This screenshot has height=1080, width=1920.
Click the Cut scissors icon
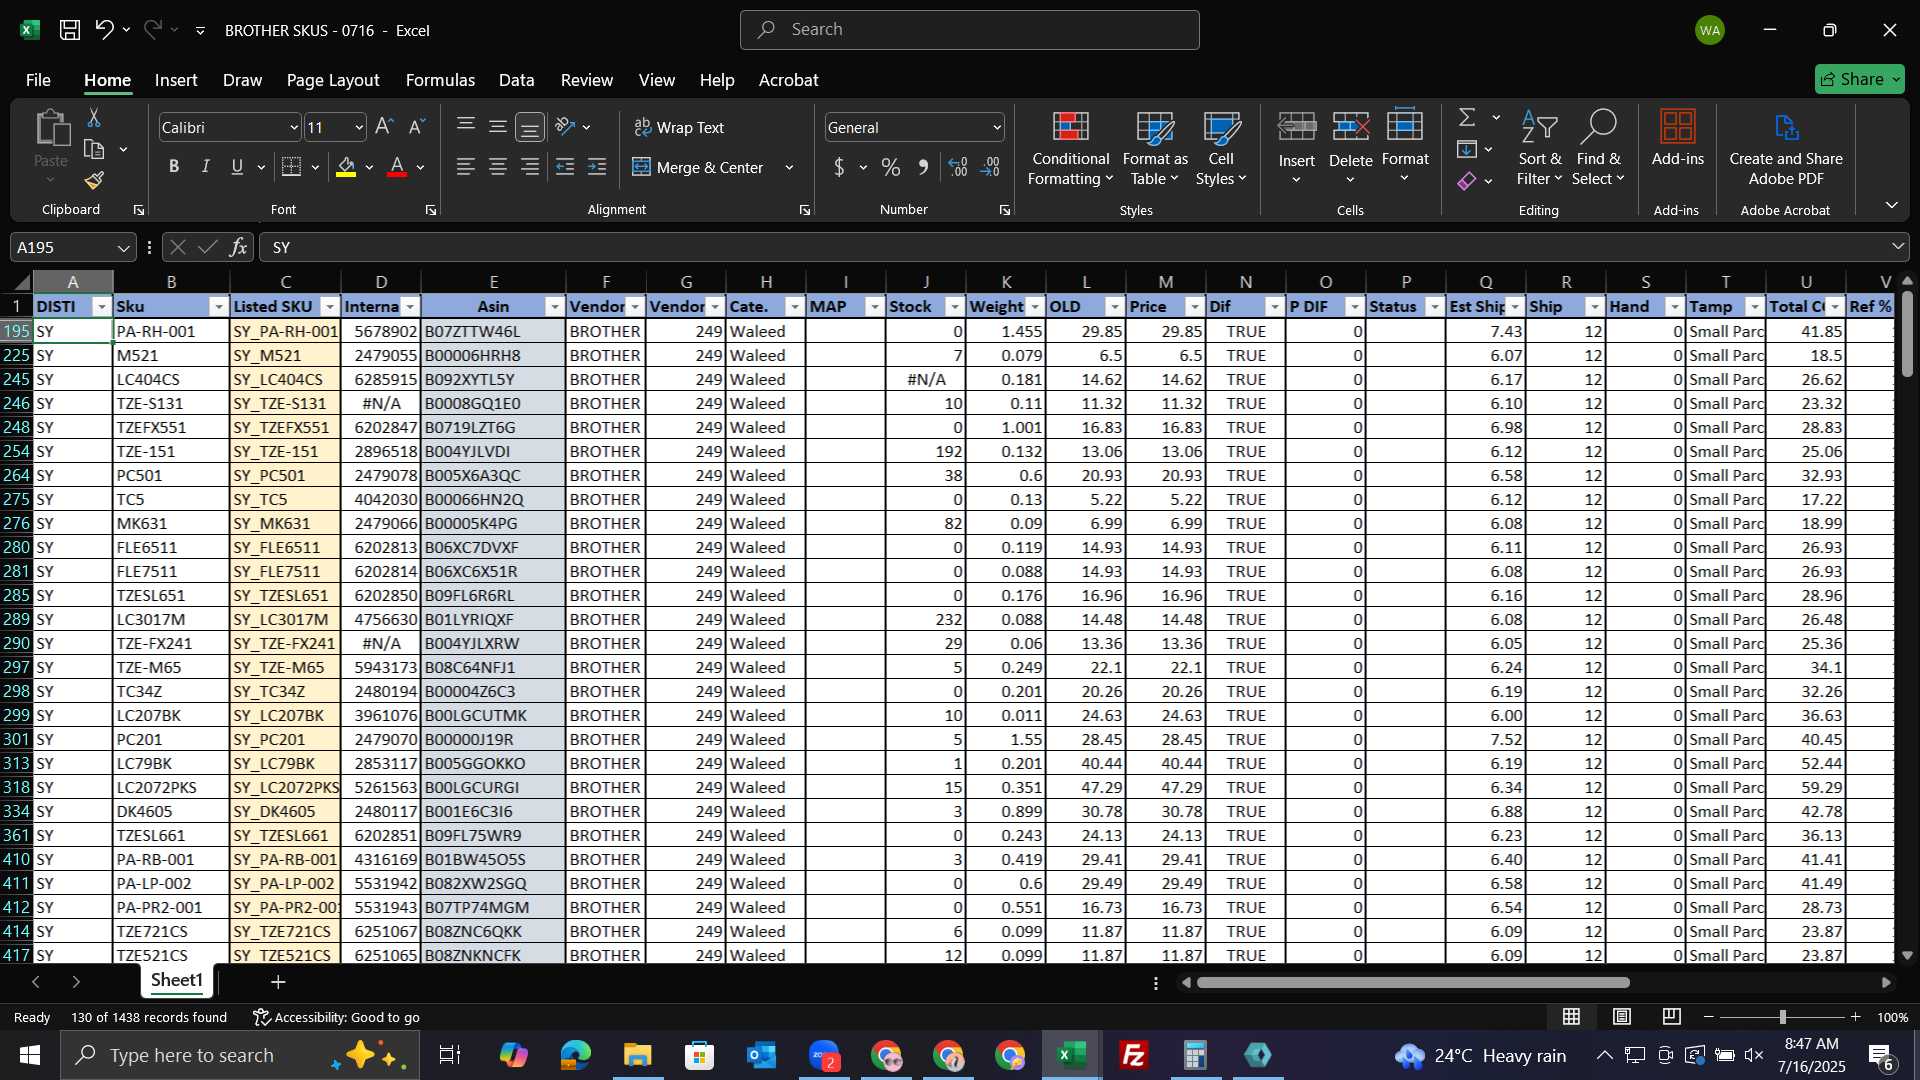pyautogui.click(x=94, y=118)
